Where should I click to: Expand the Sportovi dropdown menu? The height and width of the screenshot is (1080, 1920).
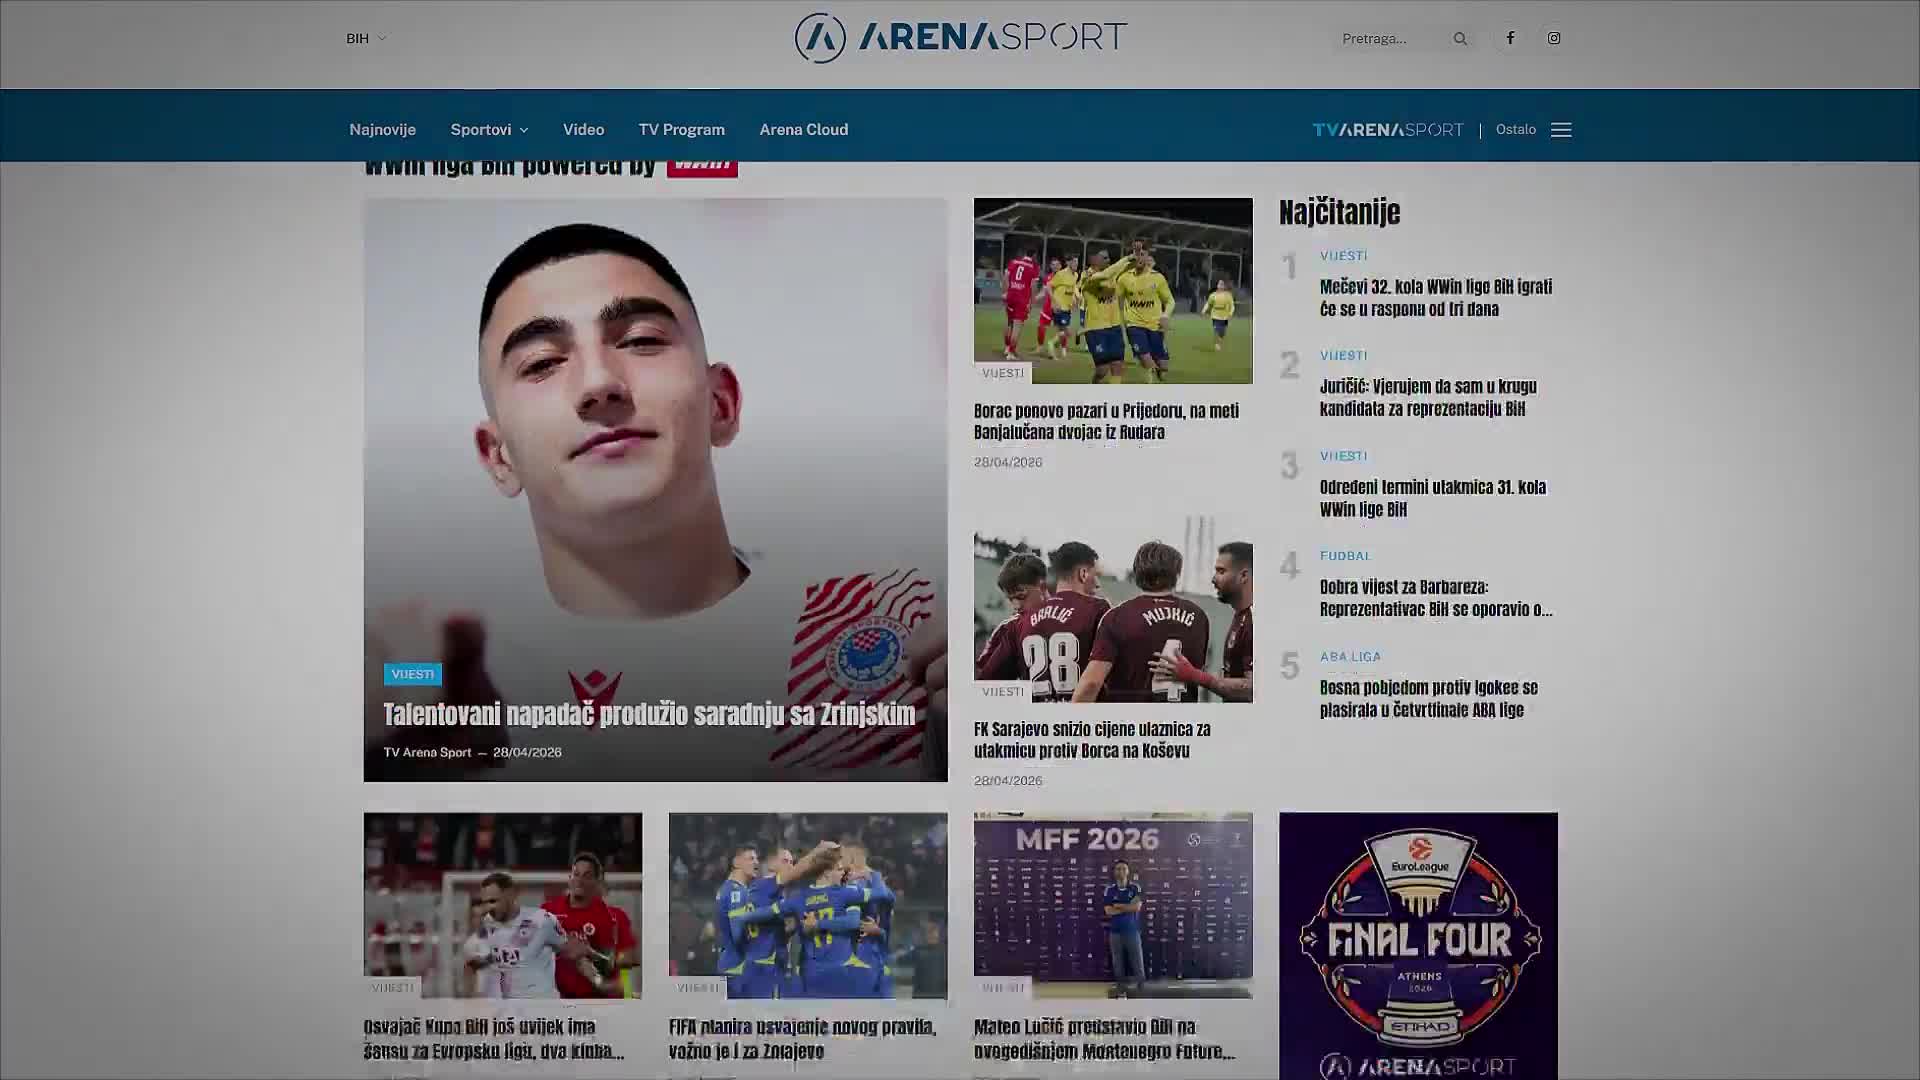click(489, 130)
